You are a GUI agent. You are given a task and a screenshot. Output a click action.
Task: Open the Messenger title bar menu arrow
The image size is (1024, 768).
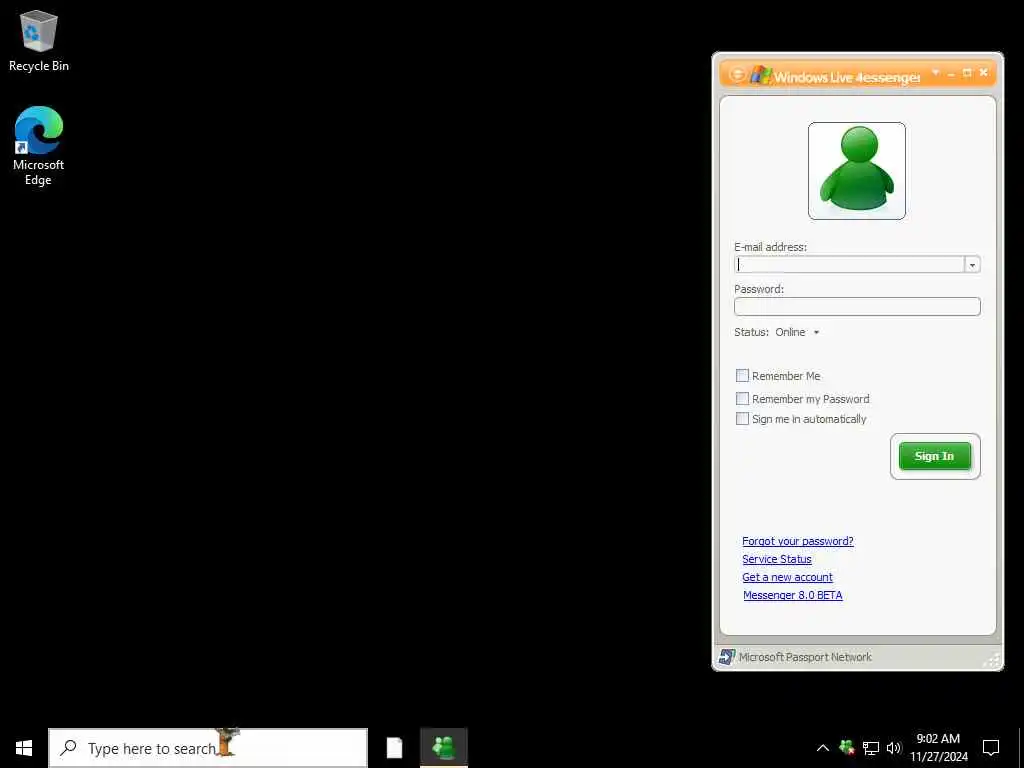(936, 72)
